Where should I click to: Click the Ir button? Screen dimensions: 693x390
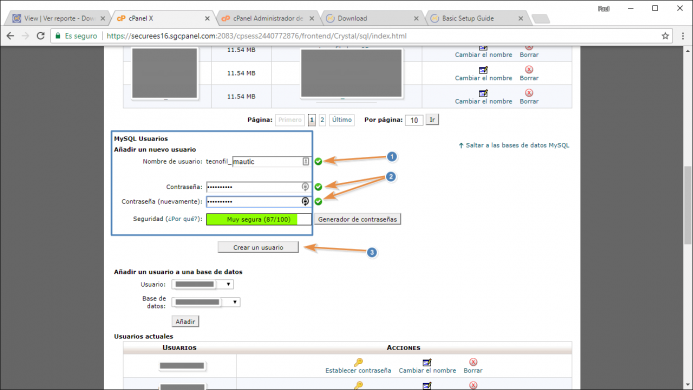(x=432, y=120)
